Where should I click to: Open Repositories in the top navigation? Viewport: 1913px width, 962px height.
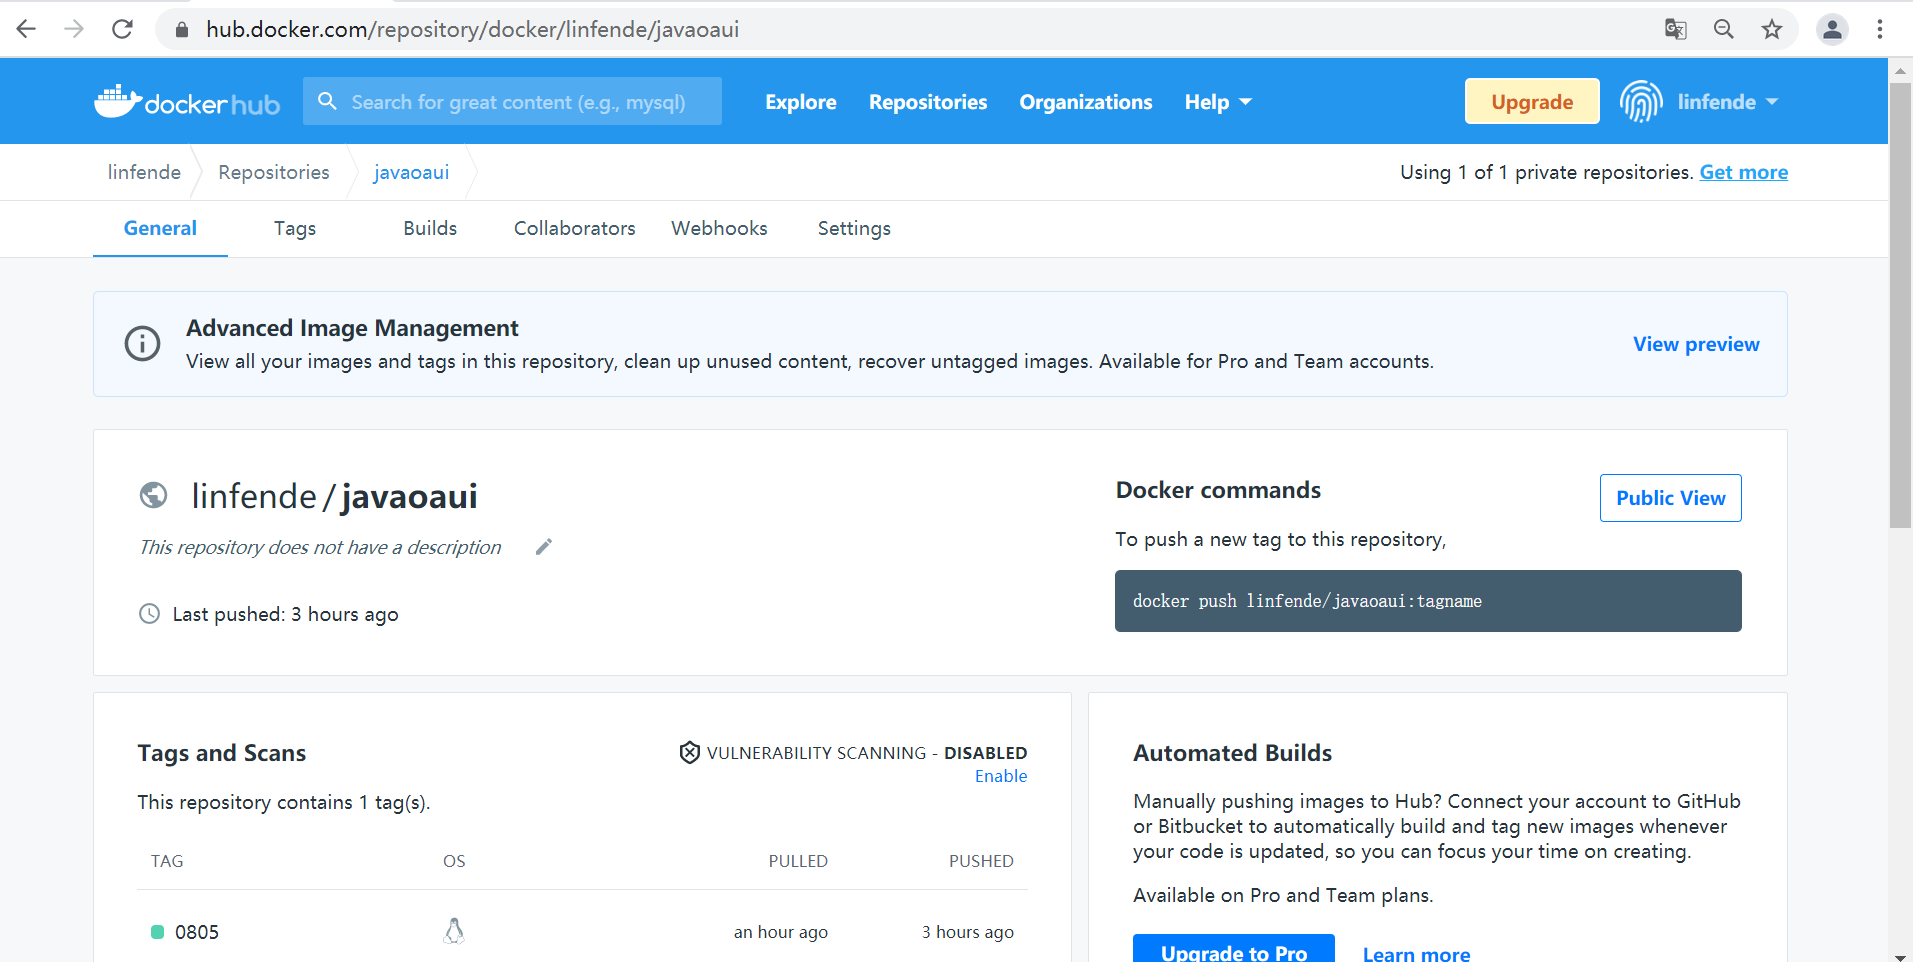[x=928, y=102]
